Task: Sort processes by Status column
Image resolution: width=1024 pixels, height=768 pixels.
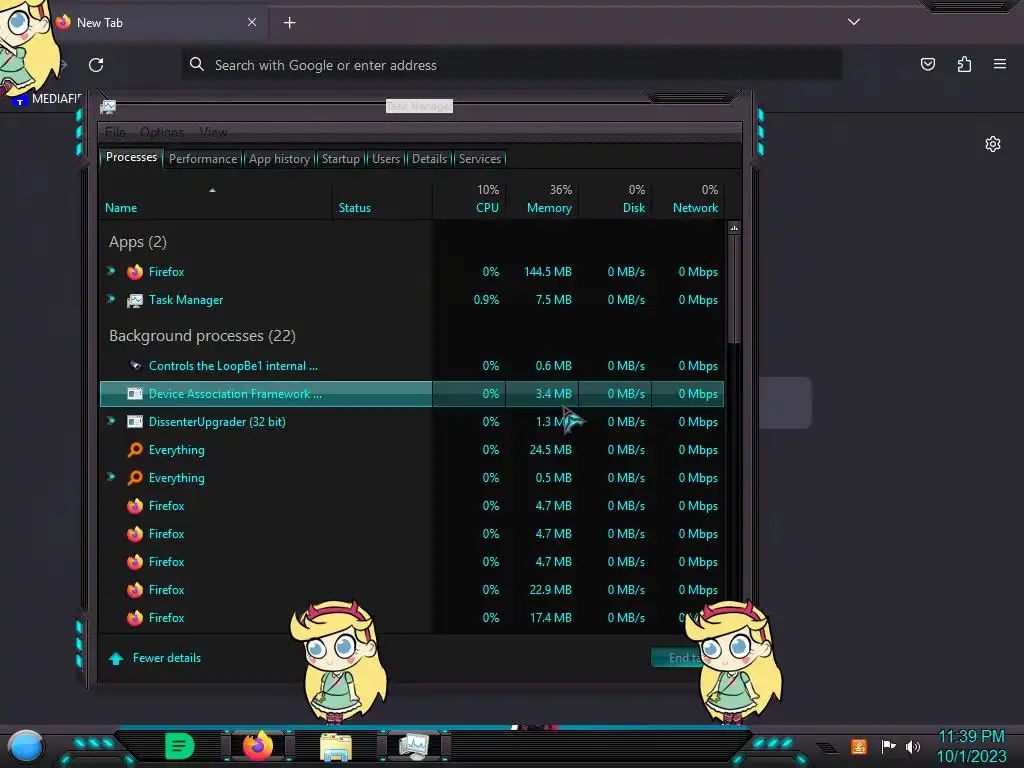Action: coord(382,200)
